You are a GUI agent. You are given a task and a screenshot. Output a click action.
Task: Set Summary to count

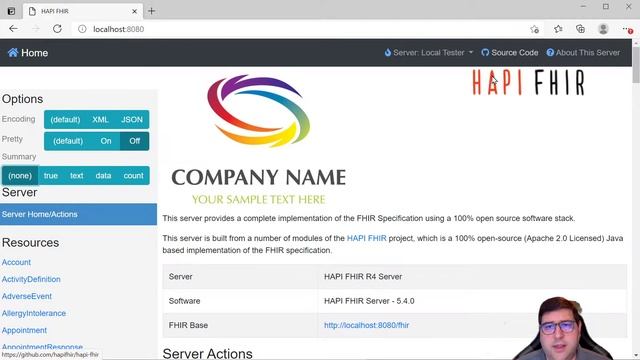point(133,176)
